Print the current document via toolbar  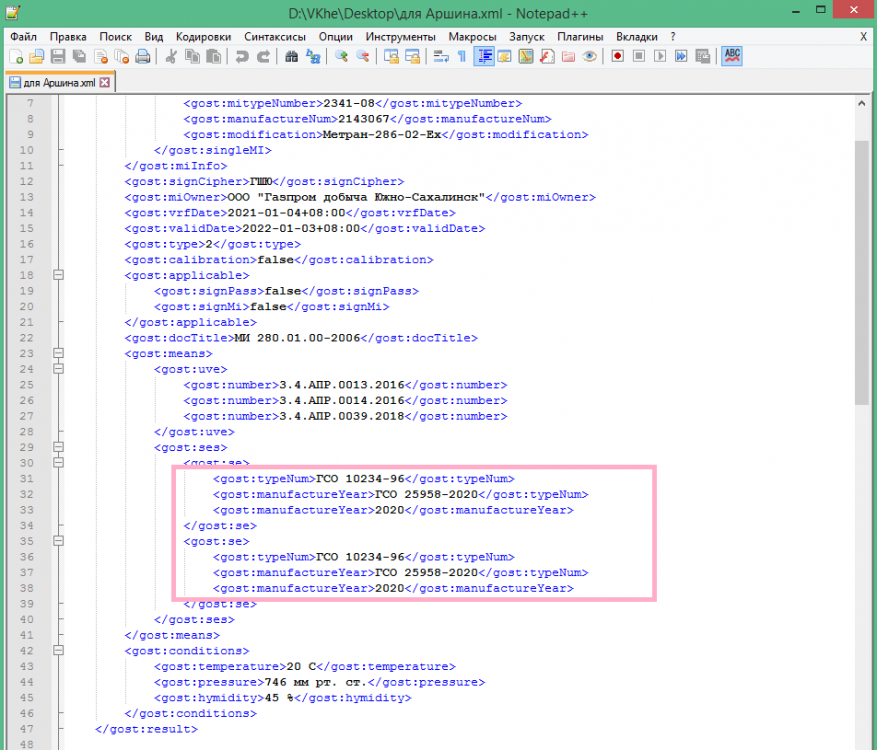143,56
